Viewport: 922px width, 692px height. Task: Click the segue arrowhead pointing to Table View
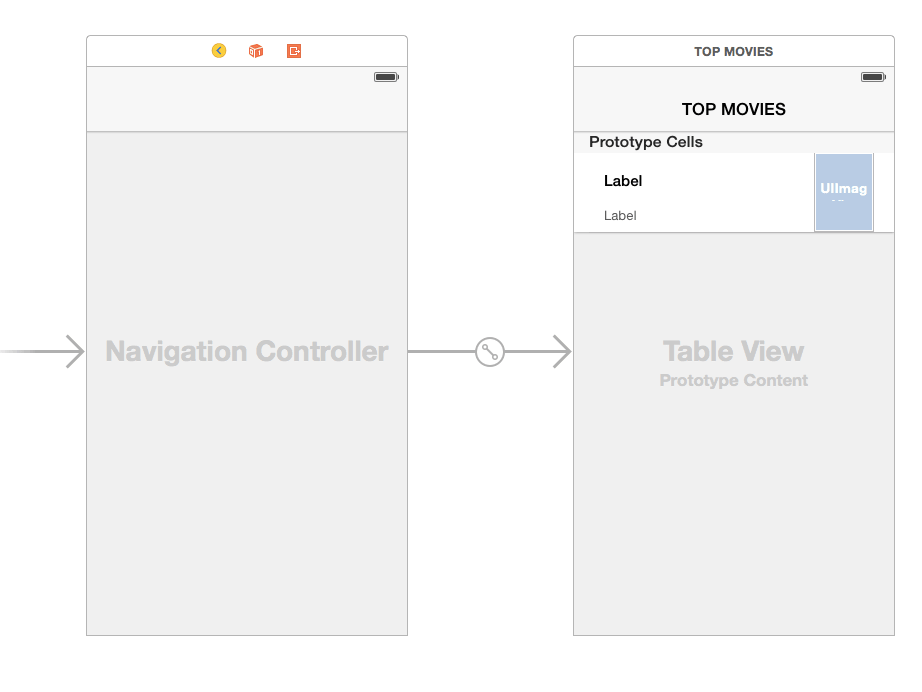[x=560, y=352]
